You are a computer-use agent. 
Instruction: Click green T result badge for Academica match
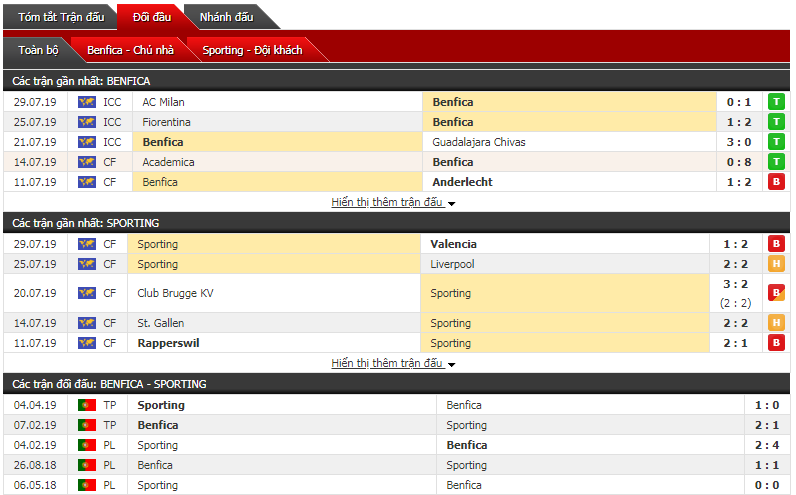pos(776,162)
